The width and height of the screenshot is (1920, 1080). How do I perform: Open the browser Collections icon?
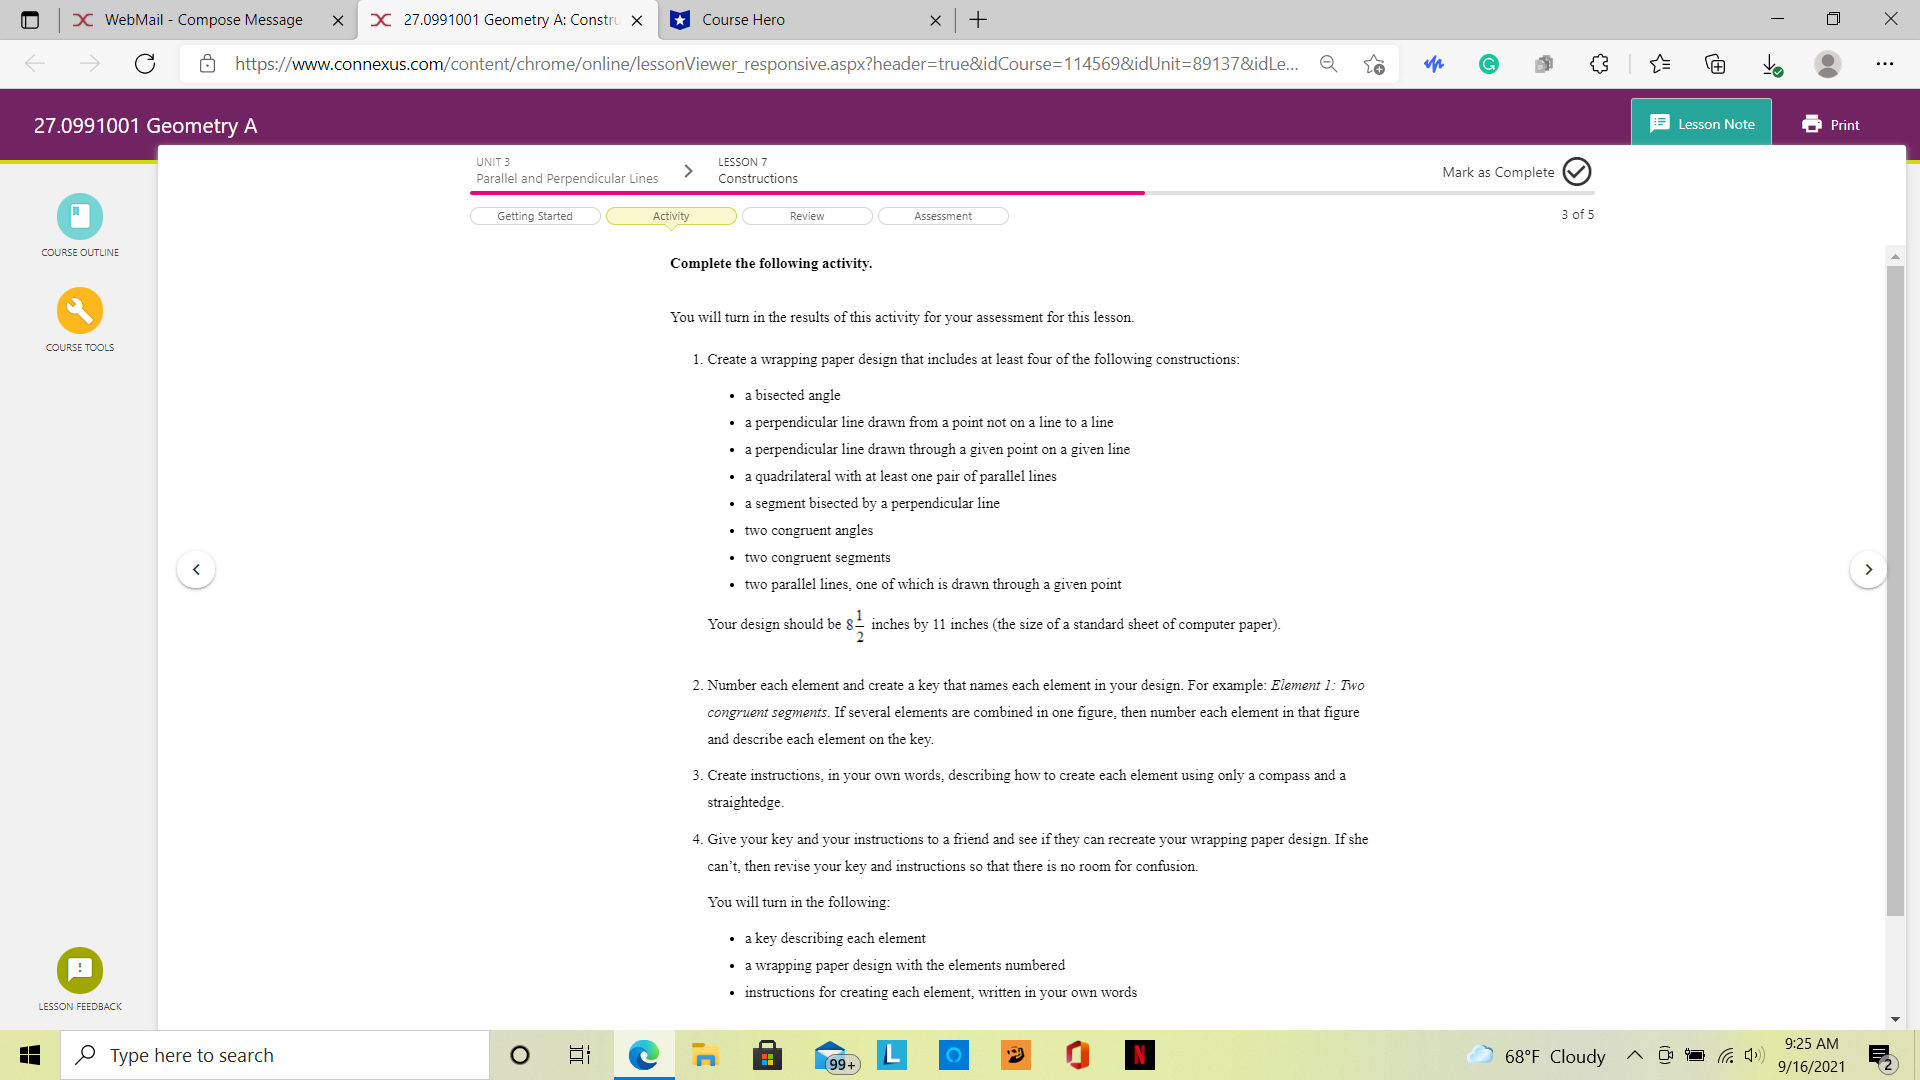tap(1716, 63)
